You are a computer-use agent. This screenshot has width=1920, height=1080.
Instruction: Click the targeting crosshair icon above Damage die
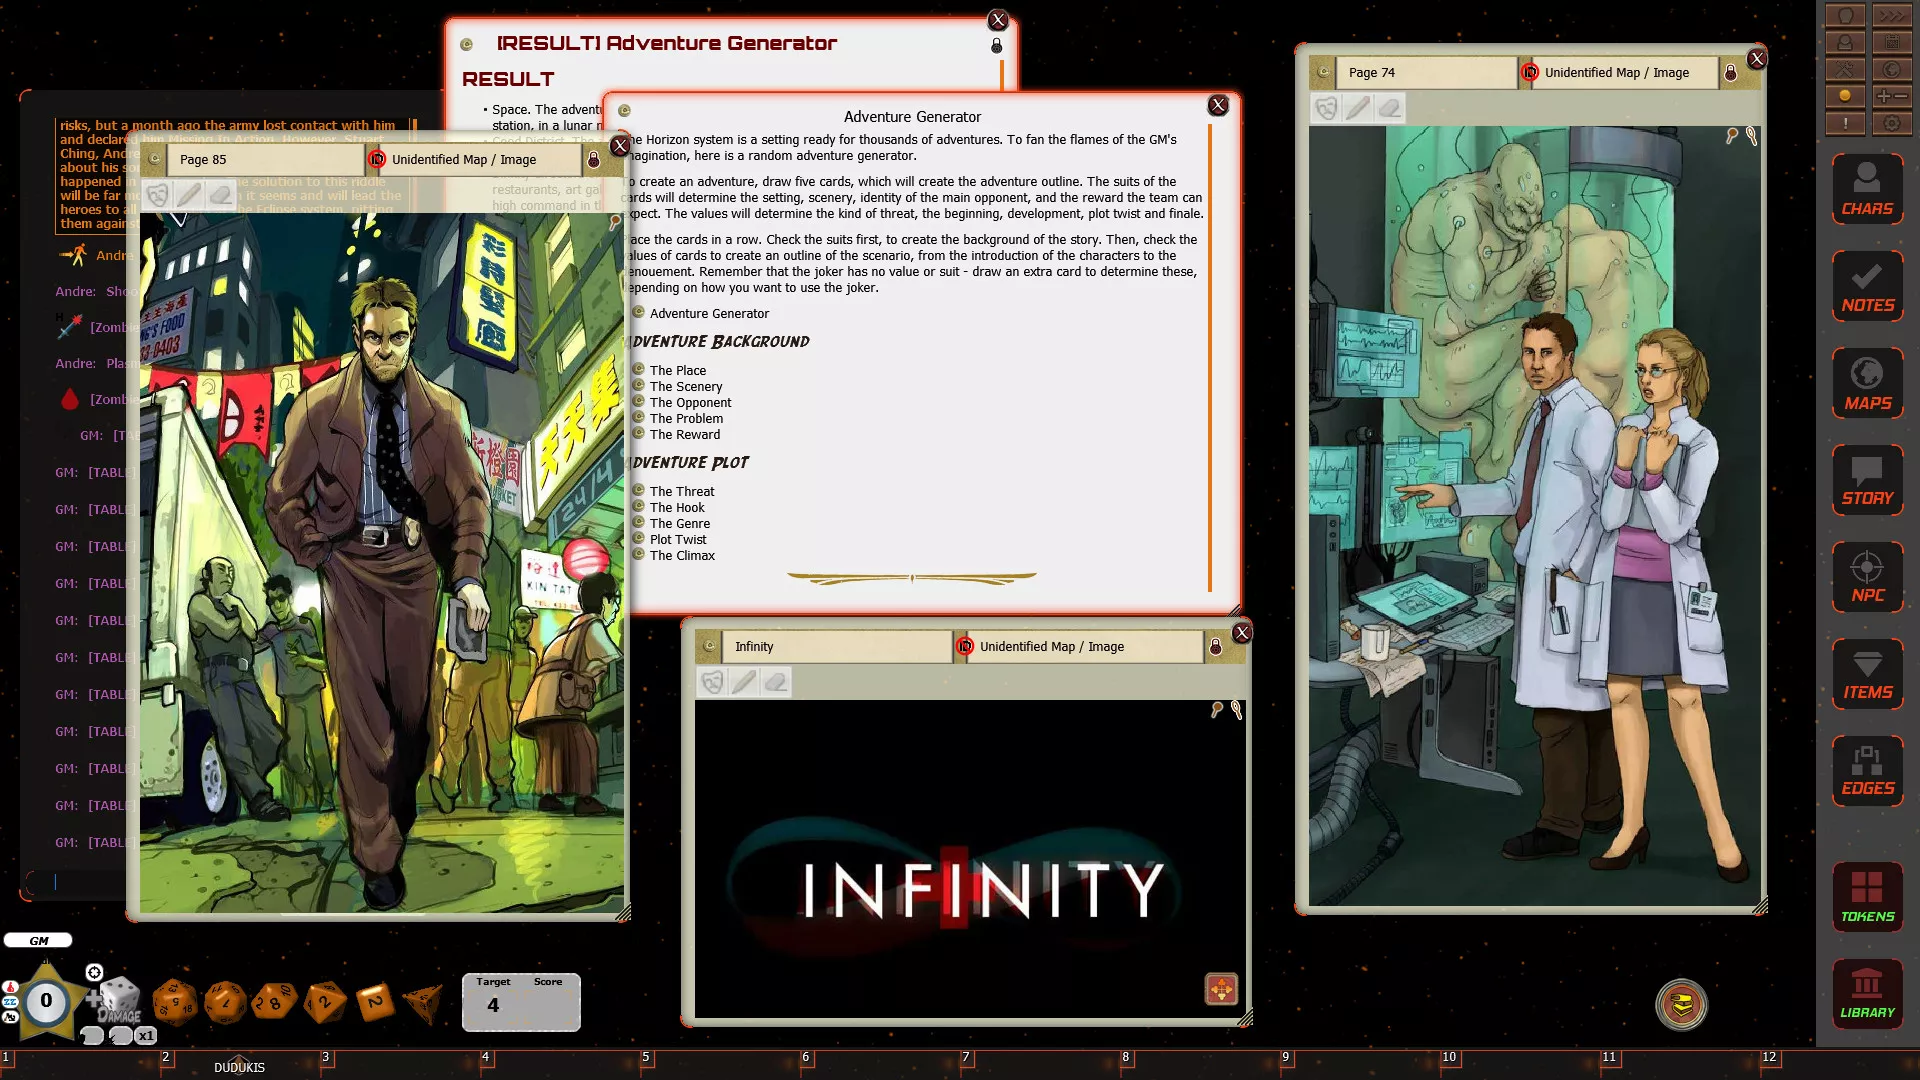(x=94, y=973)
